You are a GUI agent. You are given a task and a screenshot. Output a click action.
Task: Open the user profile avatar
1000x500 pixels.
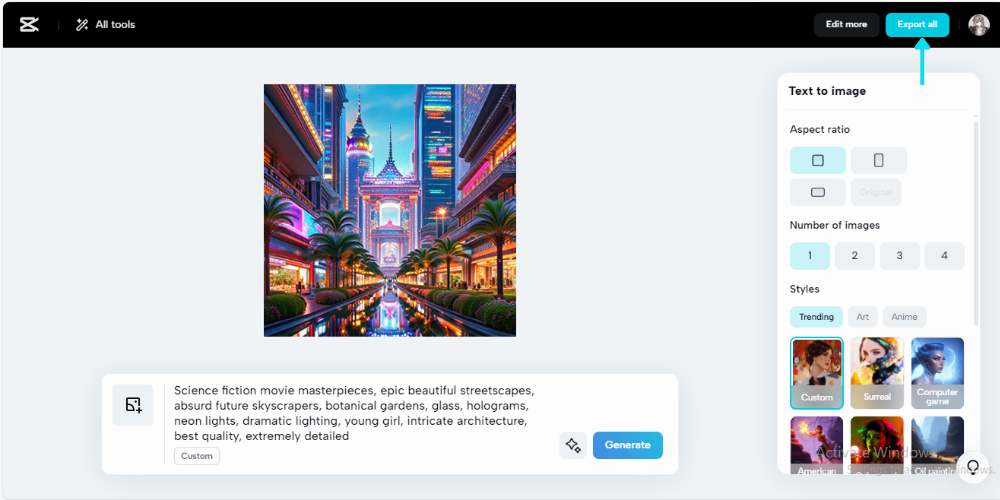click(x=979, y=25)
